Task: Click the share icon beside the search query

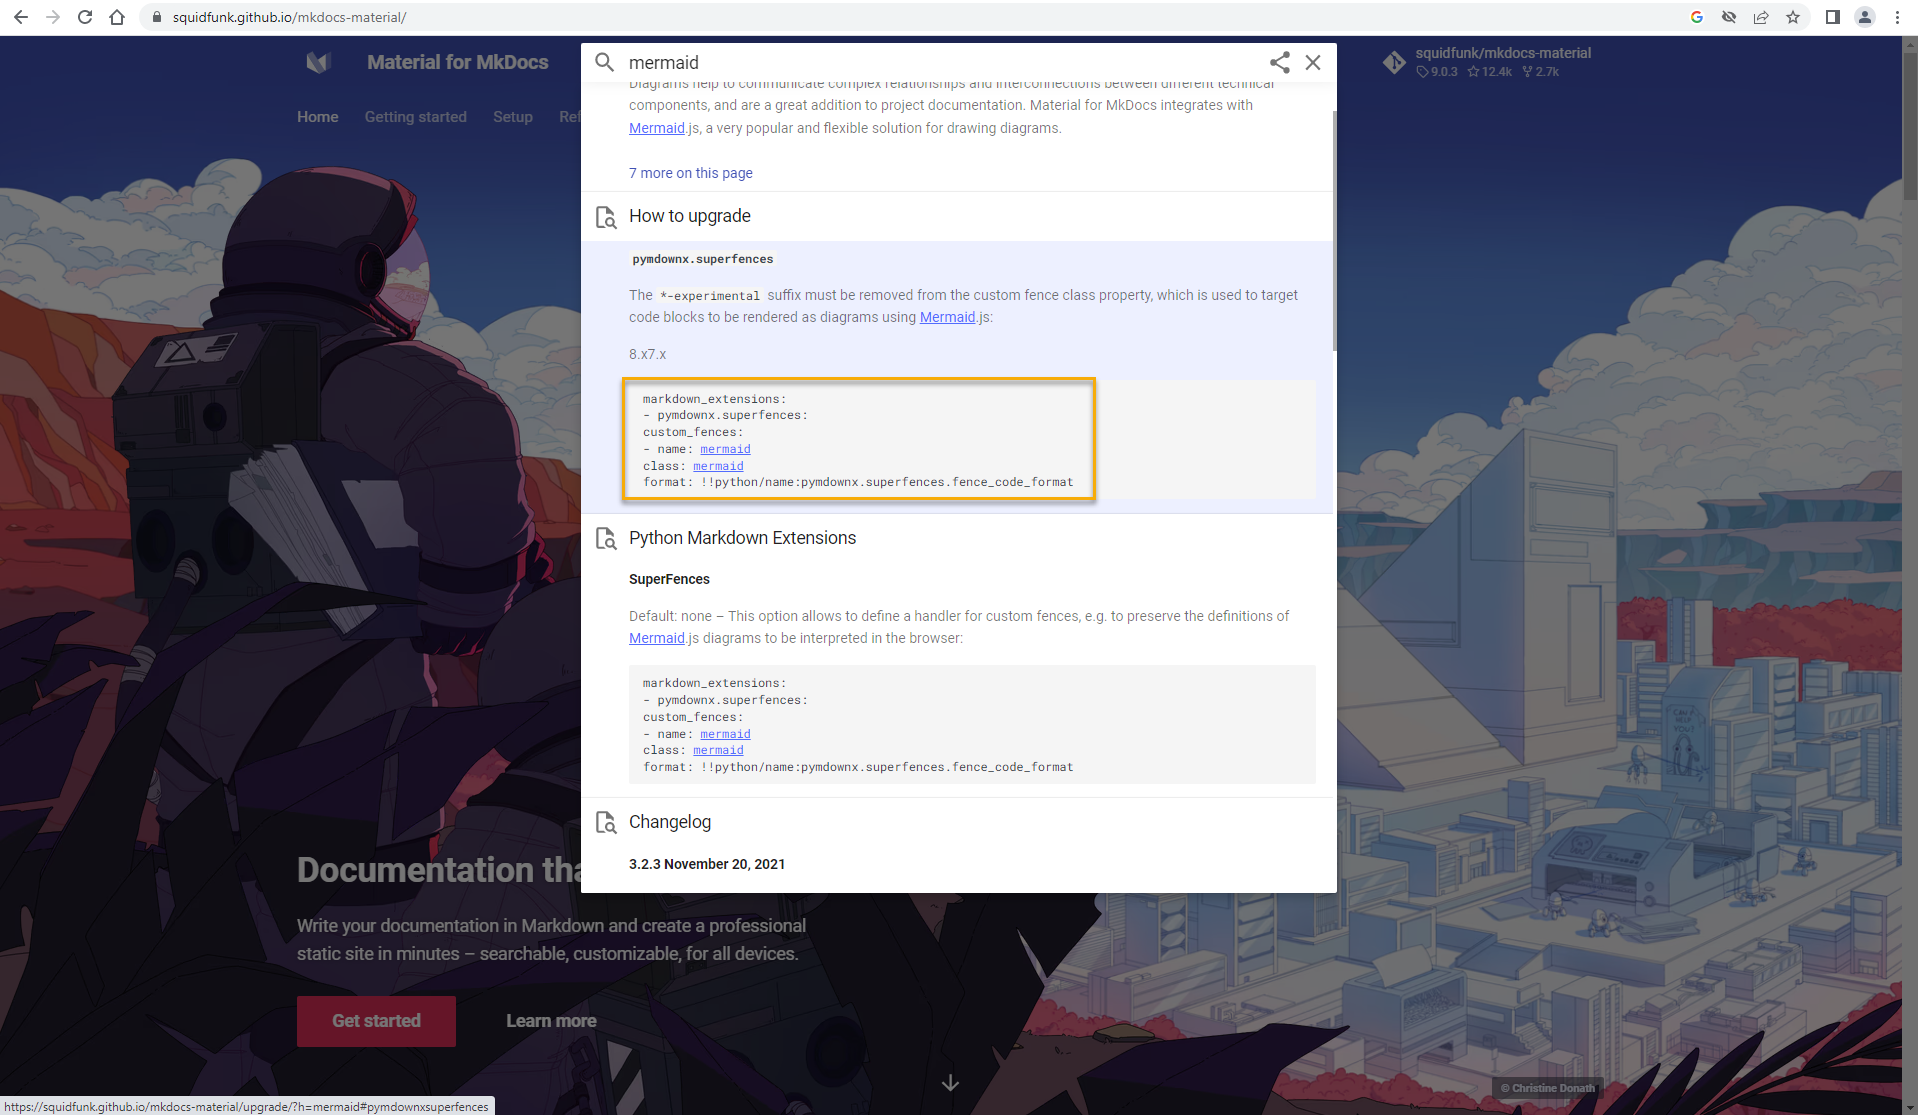Action: [x=1278, y=62]
